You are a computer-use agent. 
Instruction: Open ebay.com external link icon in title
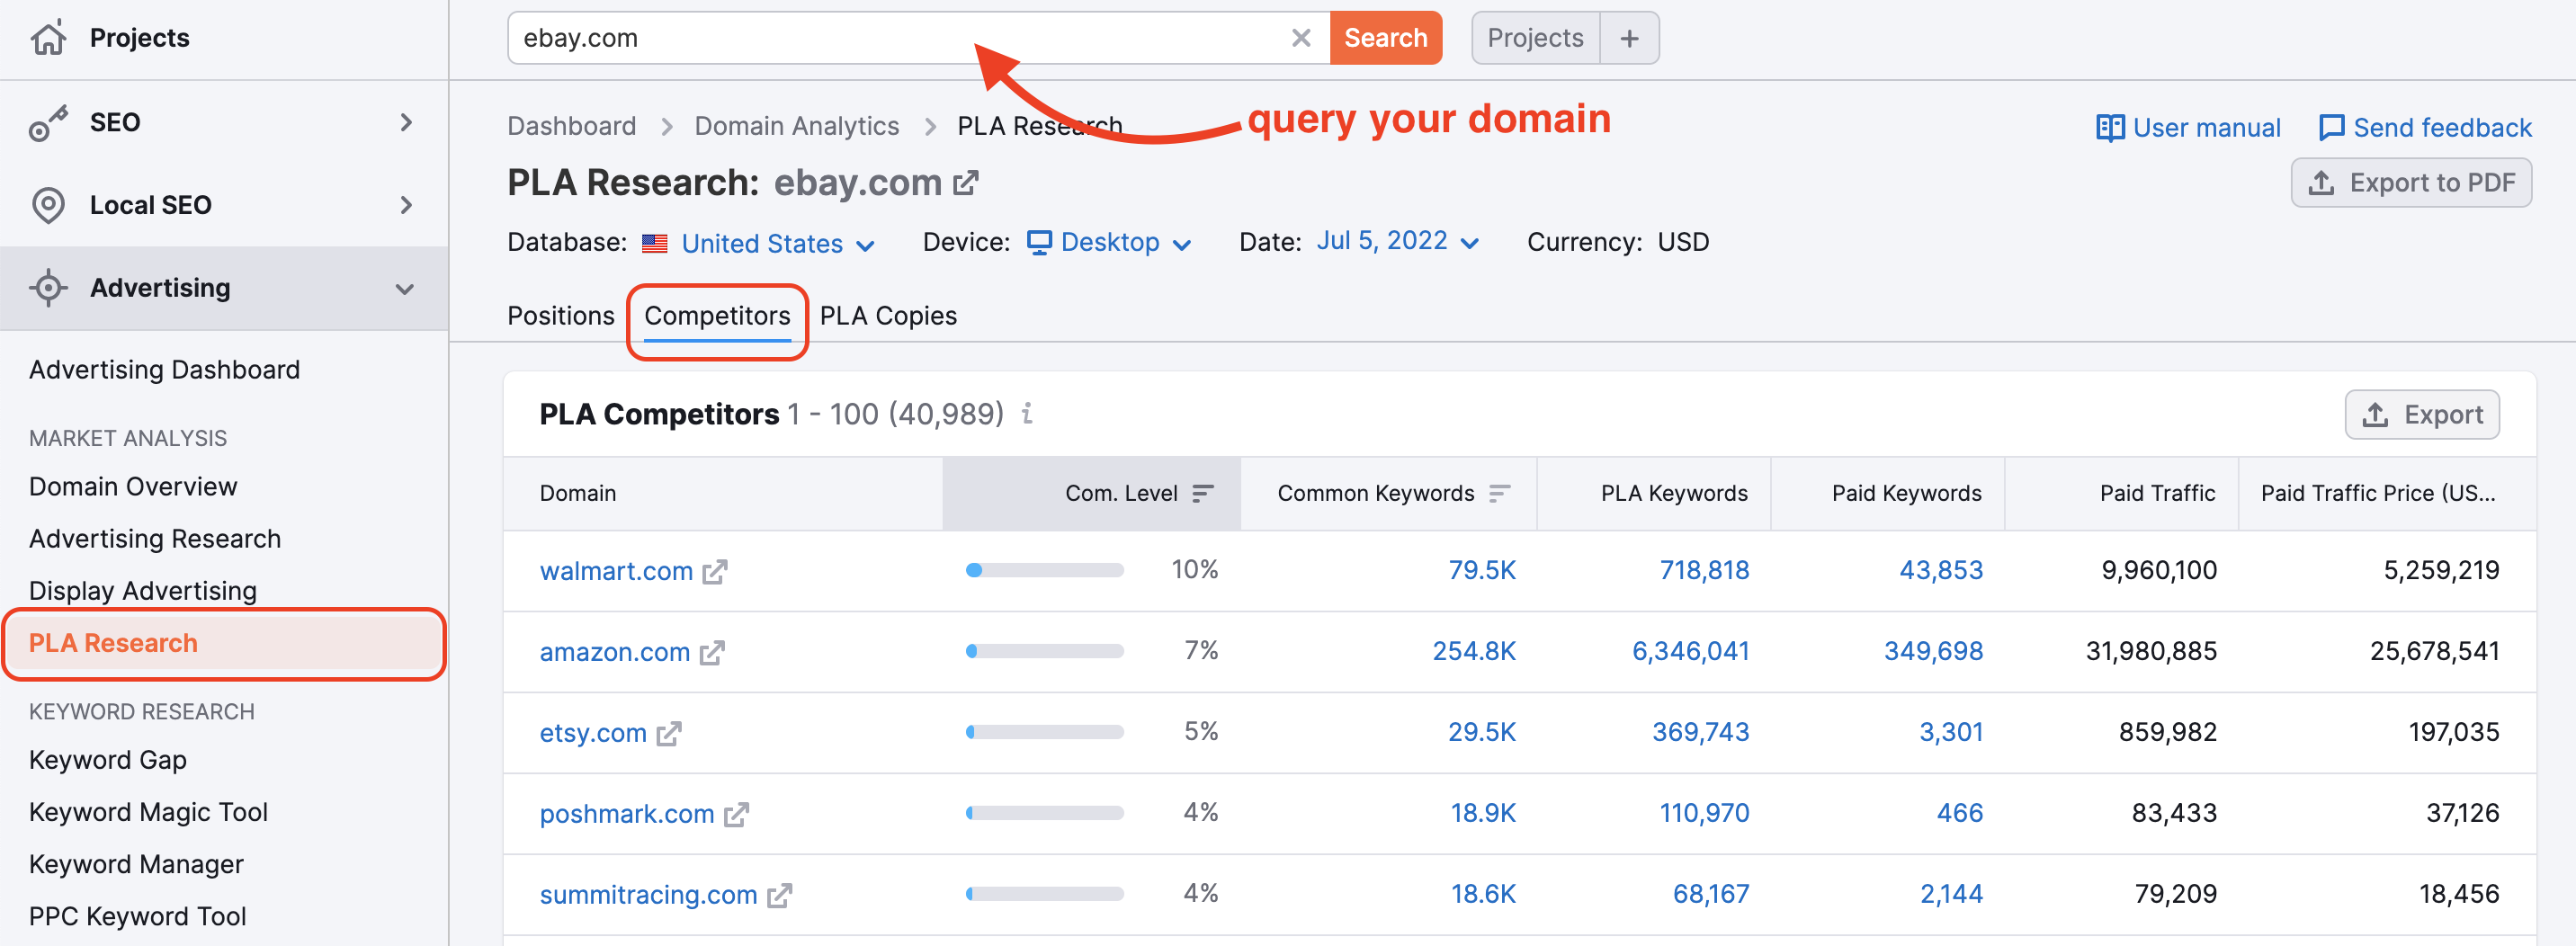(965, 183)
